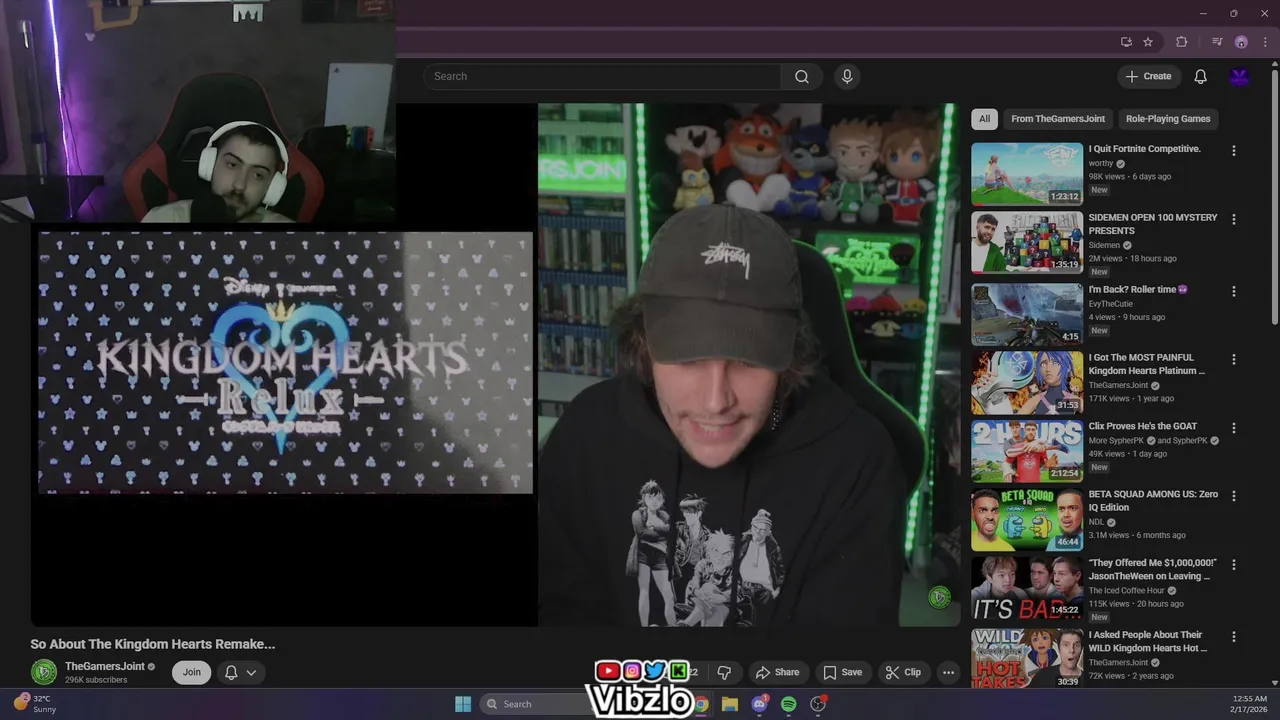1280x720 pixels.
Task: Open File Explorer from the taskbar
Action: coord(730,704)
